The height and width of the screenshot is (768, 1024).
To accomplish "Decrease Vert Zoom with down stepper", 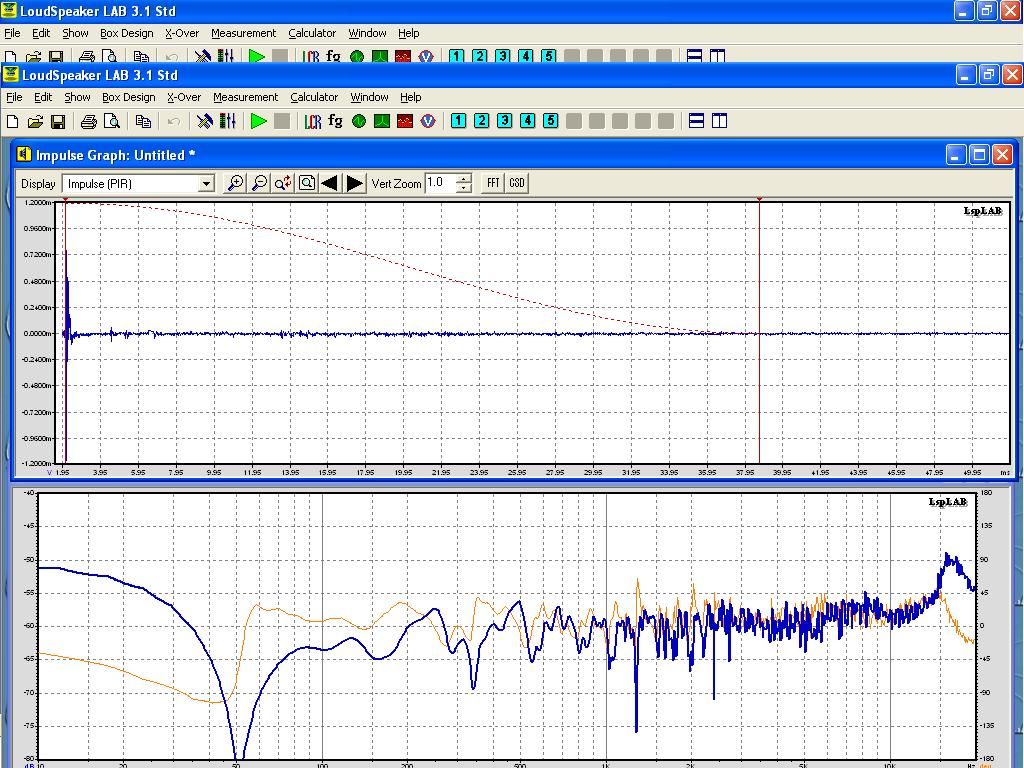I will pos(464,188).
